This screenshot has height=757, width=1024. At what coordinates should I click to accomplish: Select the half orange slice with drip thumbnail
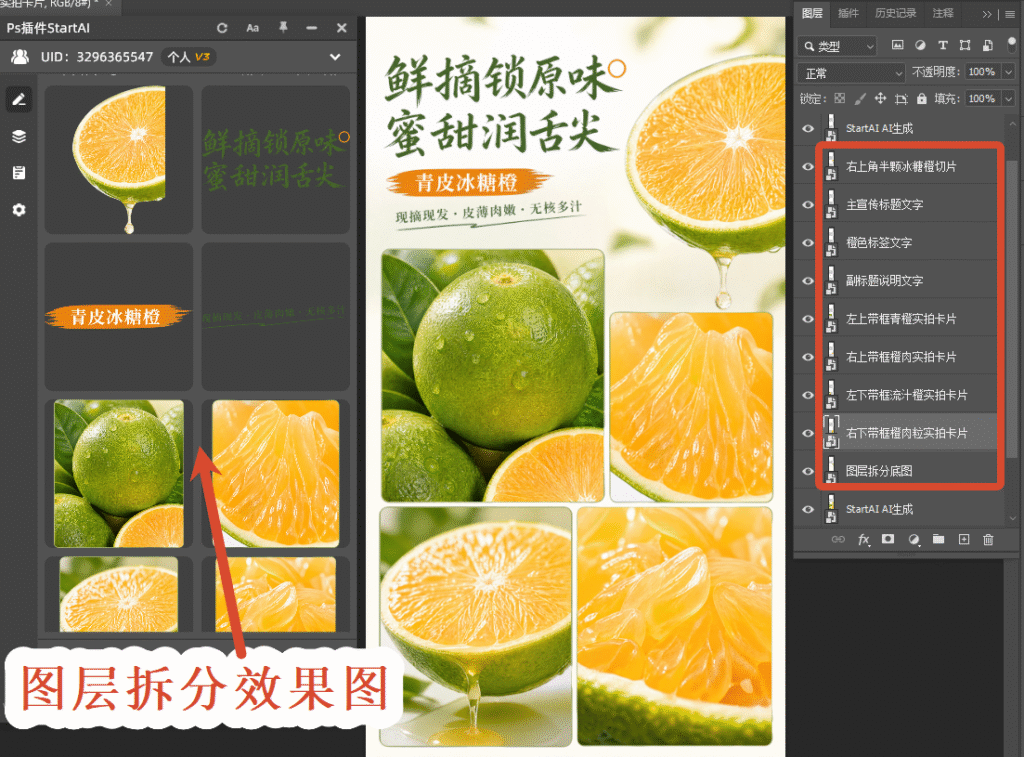click(x=118, y=159)
